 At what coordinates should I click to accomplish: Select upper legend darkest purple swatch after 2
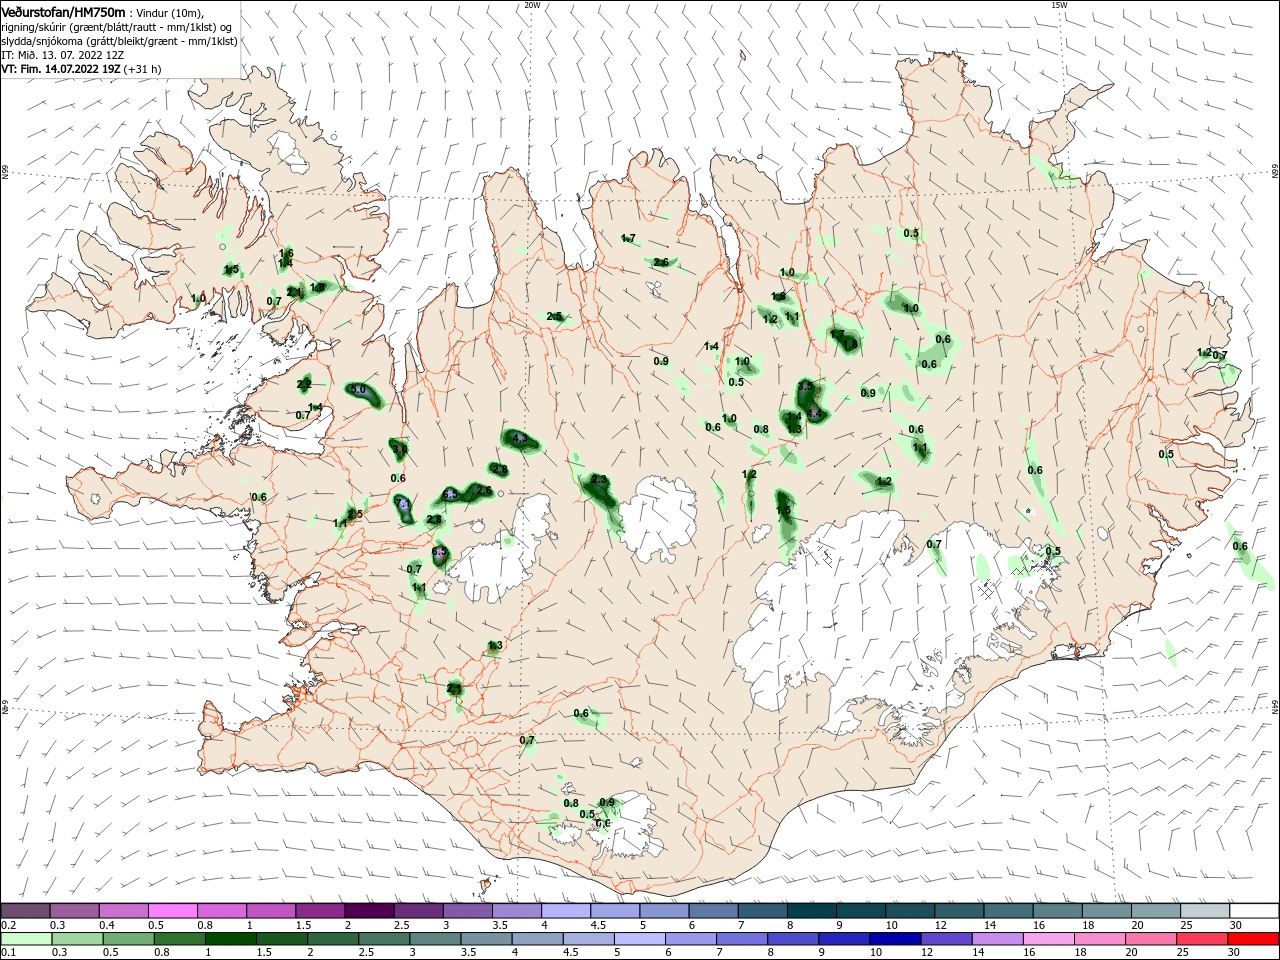pos(369,911)
